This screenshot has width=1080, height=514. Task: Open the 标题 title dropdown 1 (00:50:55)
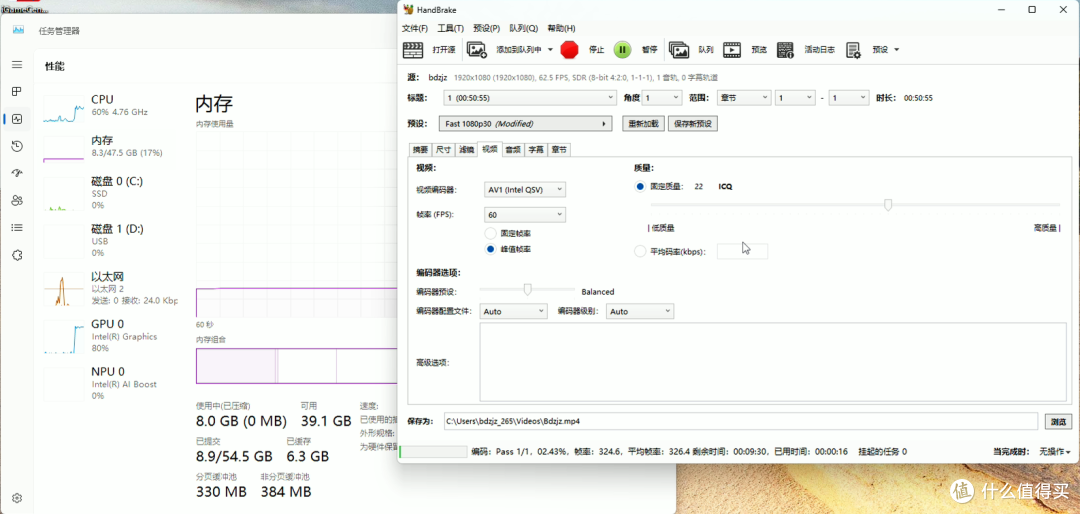click(x=530, y=98)
